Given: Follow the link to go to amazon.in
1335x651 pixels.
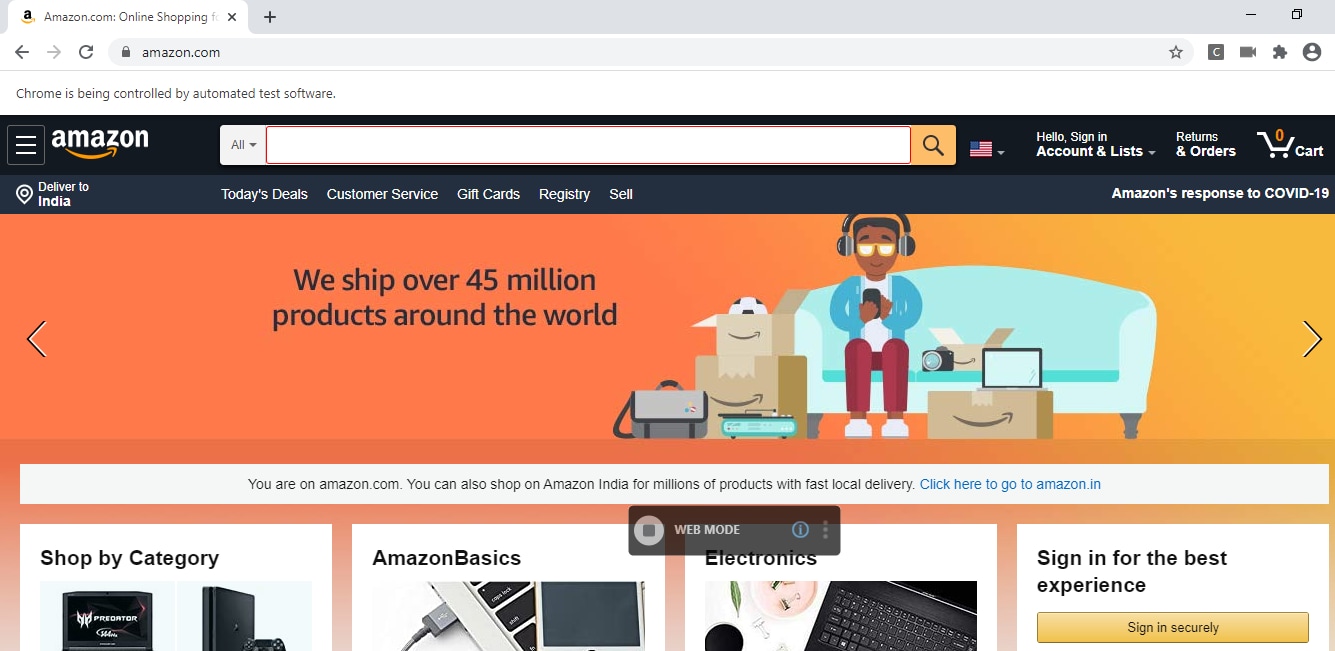Looking at the screenshot, I should point(1010,484).
